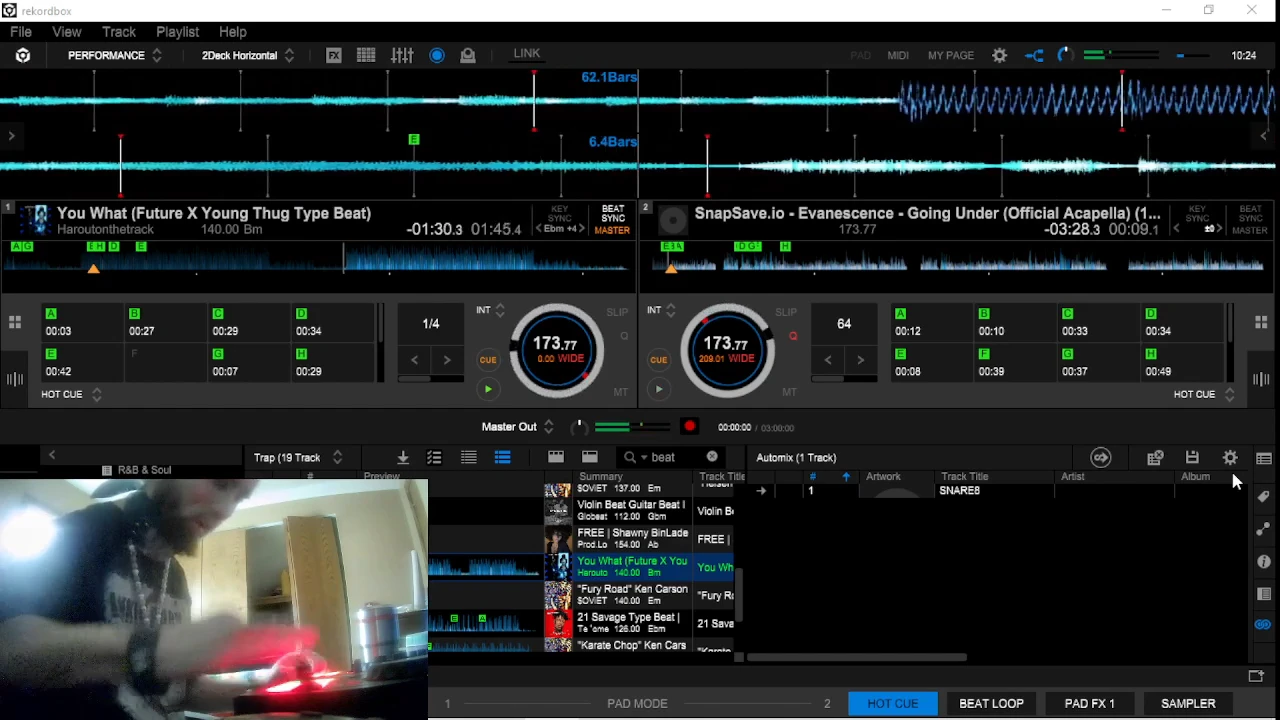1280x720 pixels.
Task: Open the related tracks icon in right sidebar
Action: (1264, 529)
